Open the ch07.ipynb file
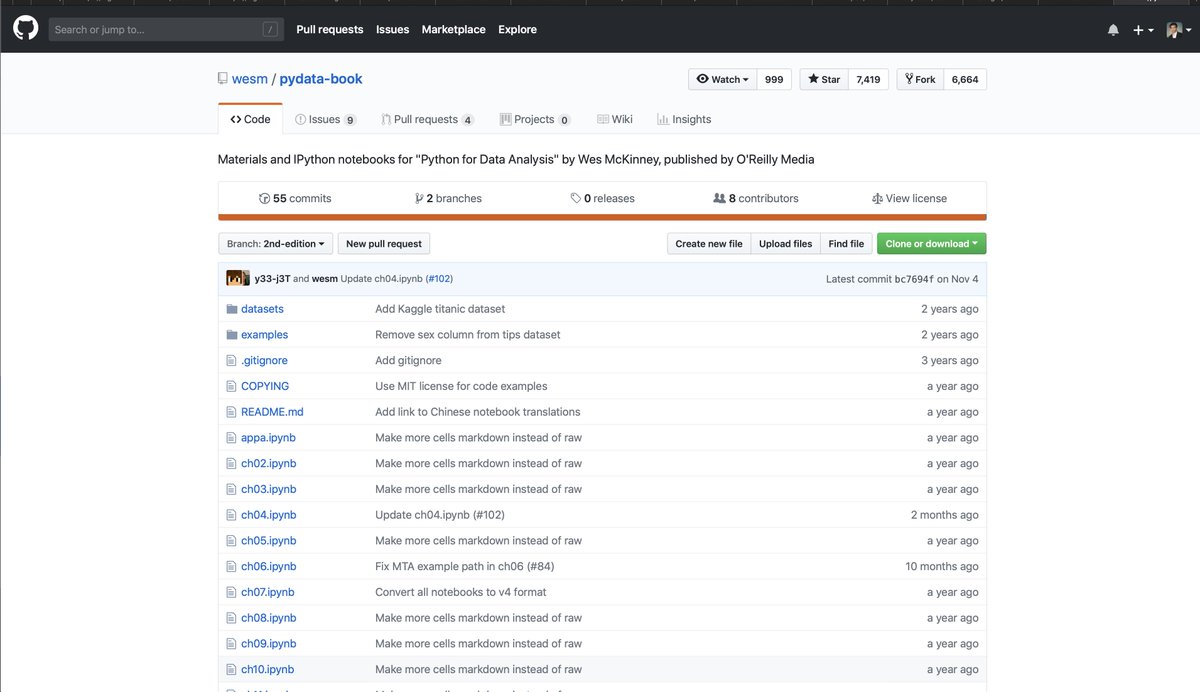 267,592
